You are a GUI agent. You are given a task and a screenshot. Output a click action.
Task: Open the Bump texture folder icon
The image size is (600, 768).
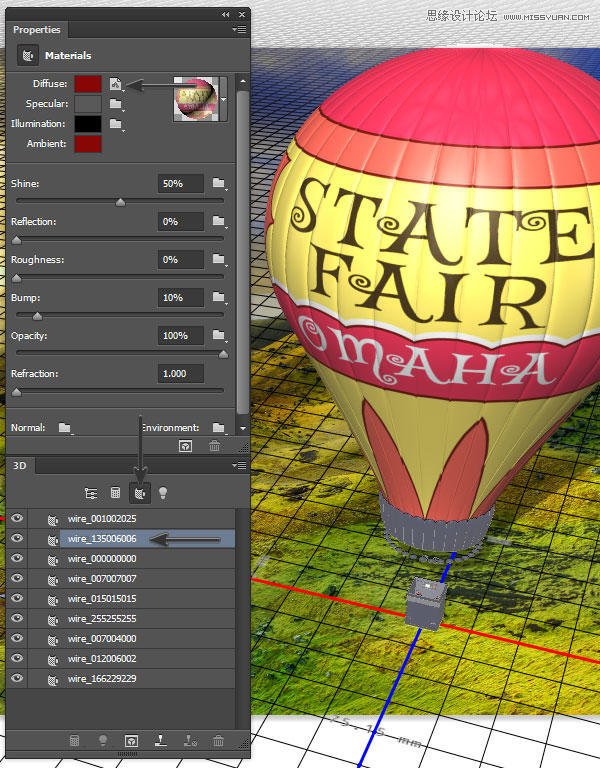pos(219,297)
